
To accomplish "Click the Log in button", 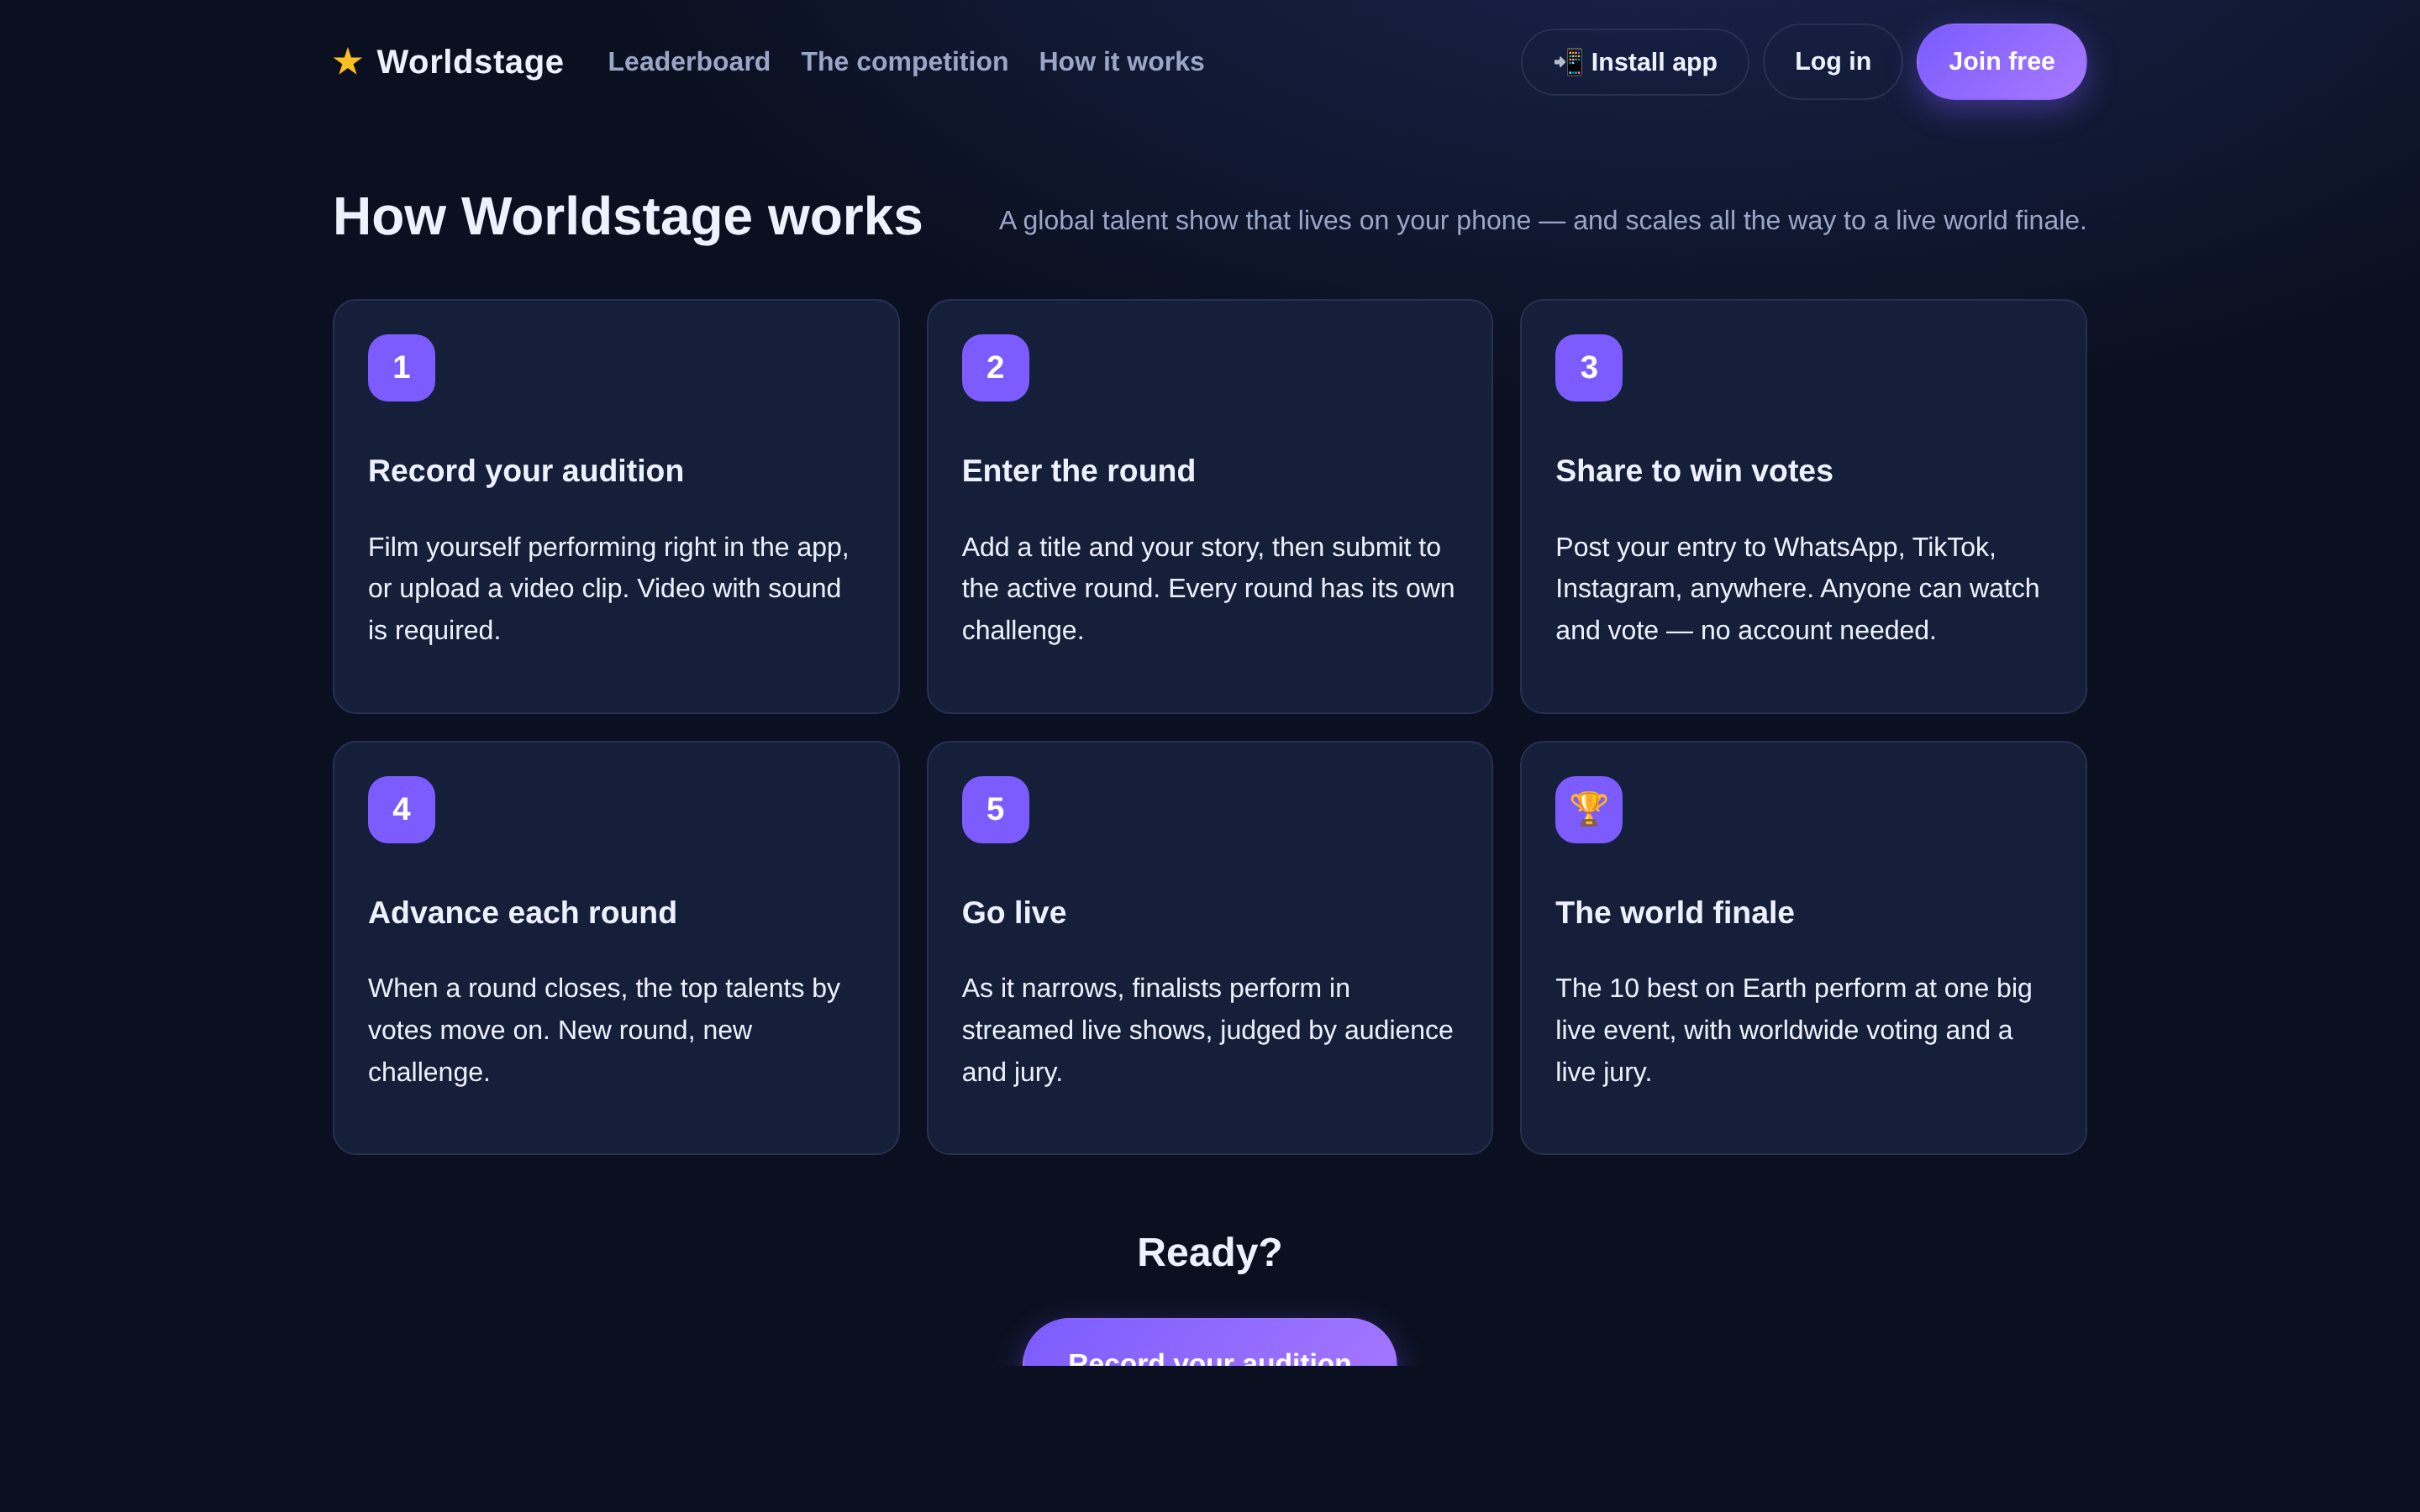I will click(1832, 62).
